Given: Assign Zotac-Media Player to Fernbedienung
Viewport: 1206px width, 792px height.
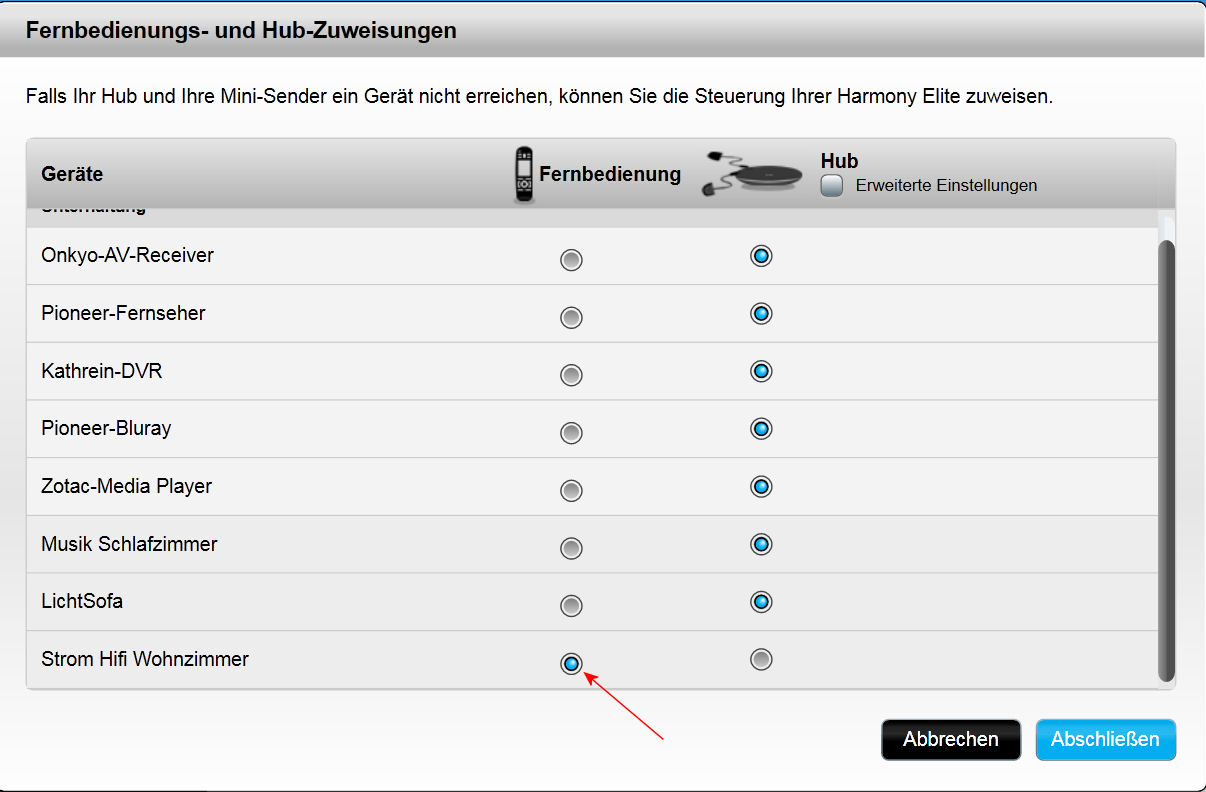Looking at the screenshot, I should point(571,491).
